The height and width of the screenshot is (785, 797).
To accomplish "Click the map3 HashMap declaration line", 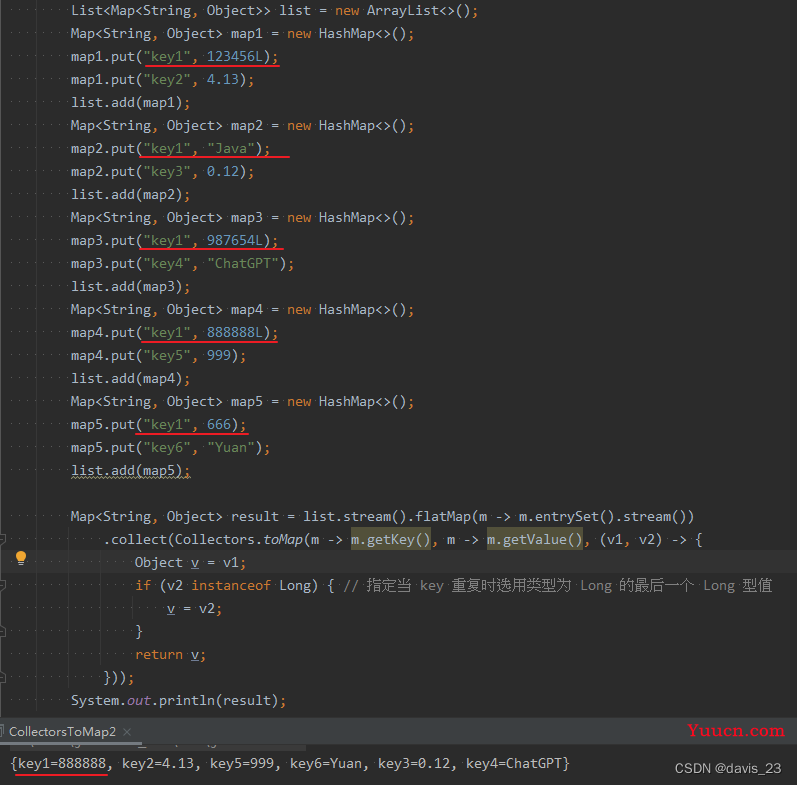I will pyautogui.click(x=242, y=218).
